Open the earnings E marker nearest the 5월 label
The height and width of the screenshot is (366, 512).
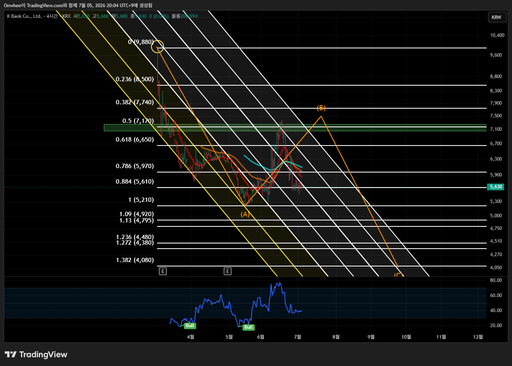tap(227, 271)
